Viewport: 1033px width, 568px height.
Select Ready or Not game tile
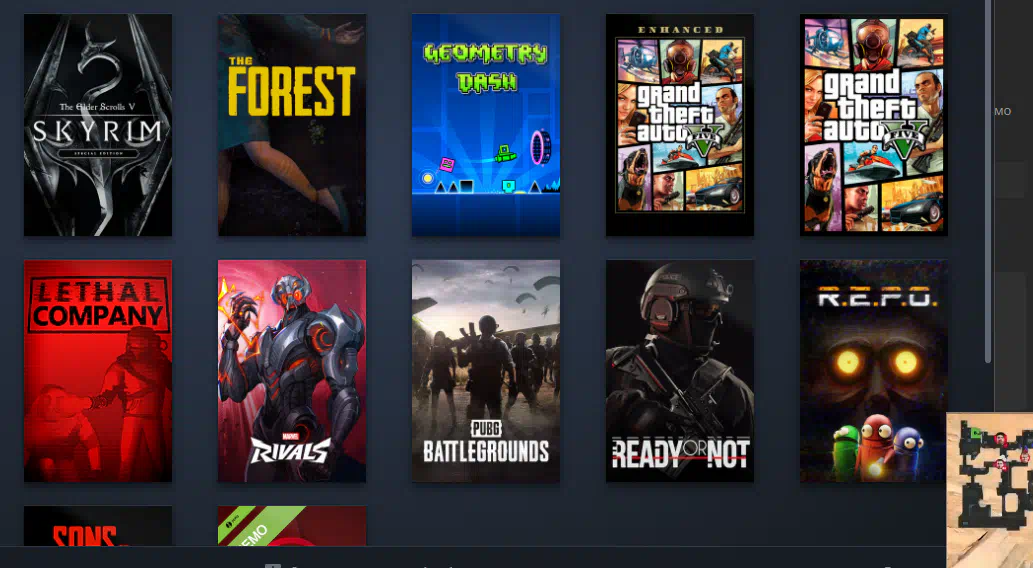pos(680,371)
